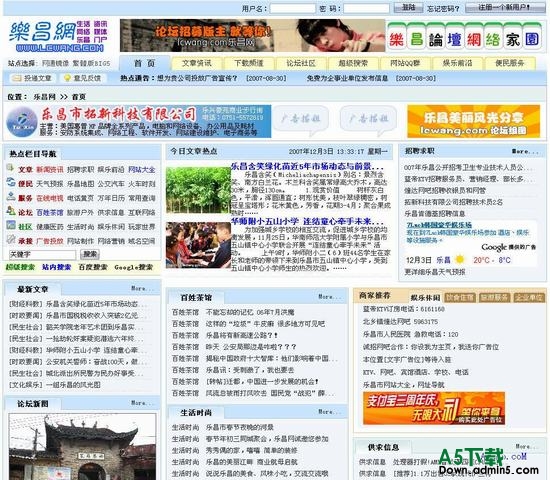Click the 便民 row icon in hot navigation

click(11, 182)
